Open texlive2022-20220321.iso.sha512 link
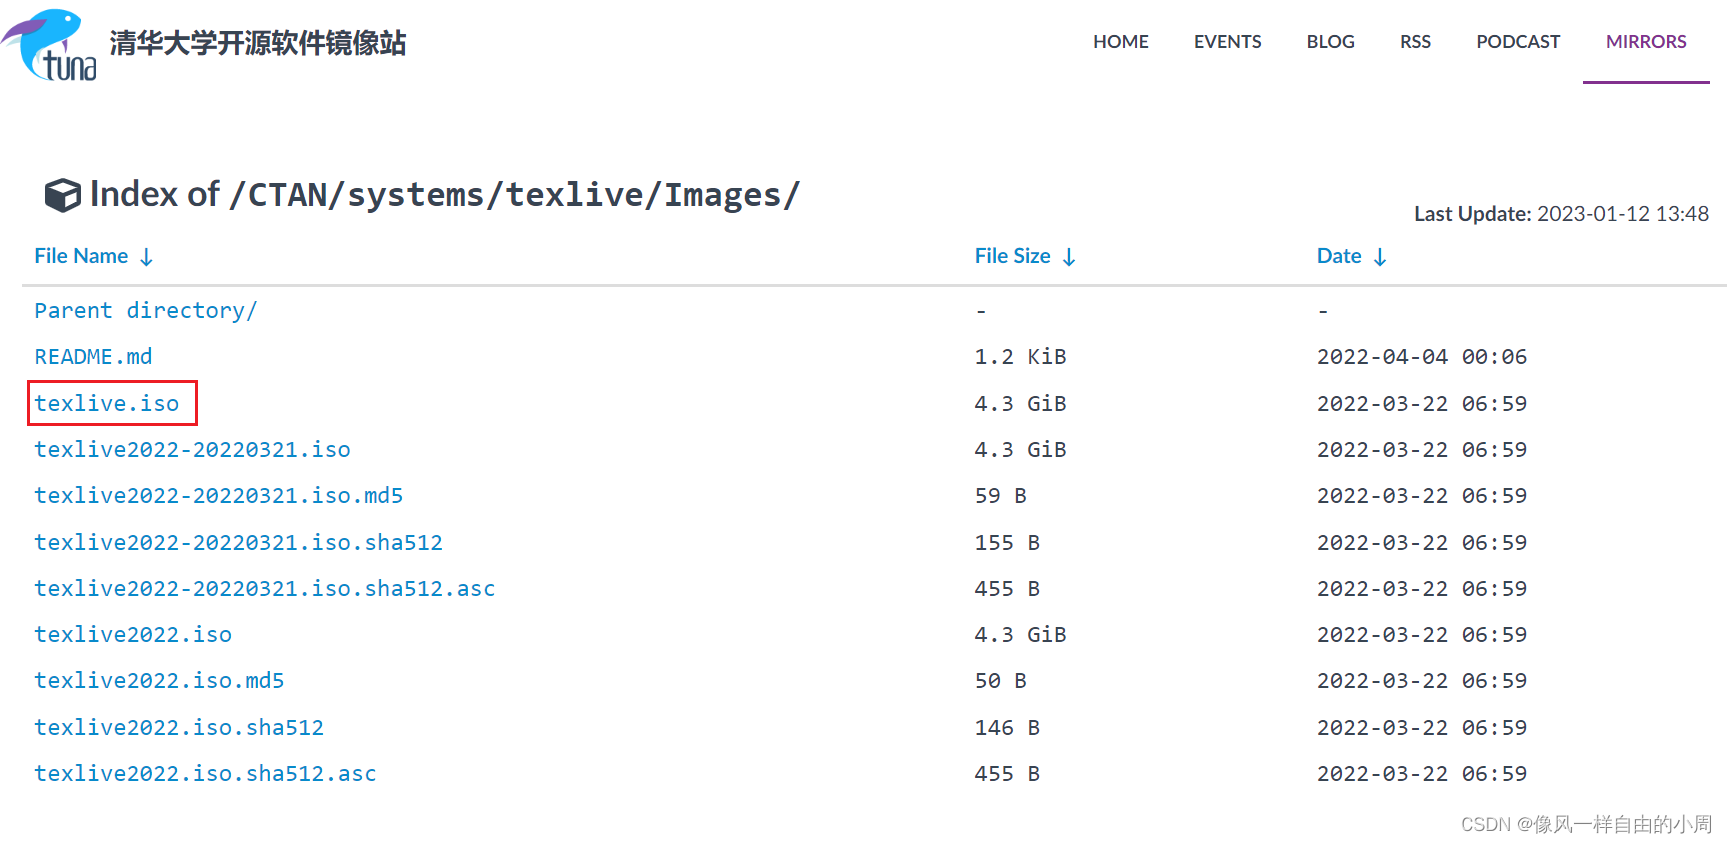1727x843 pixels. coord(238,543)
